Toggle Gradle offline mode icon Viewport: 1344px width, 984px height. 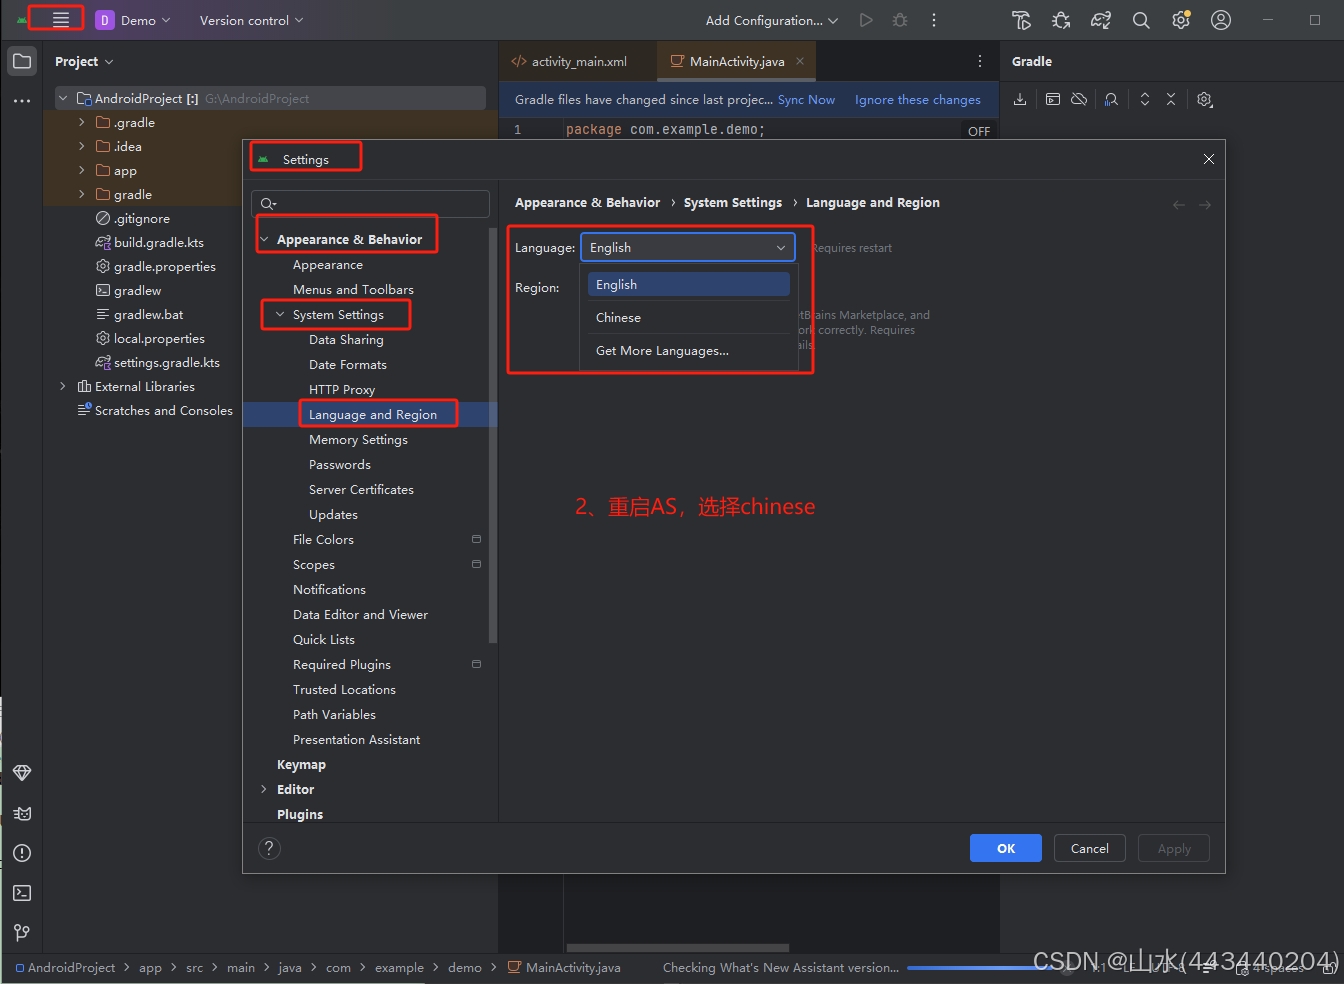(x=1079, y=99)
